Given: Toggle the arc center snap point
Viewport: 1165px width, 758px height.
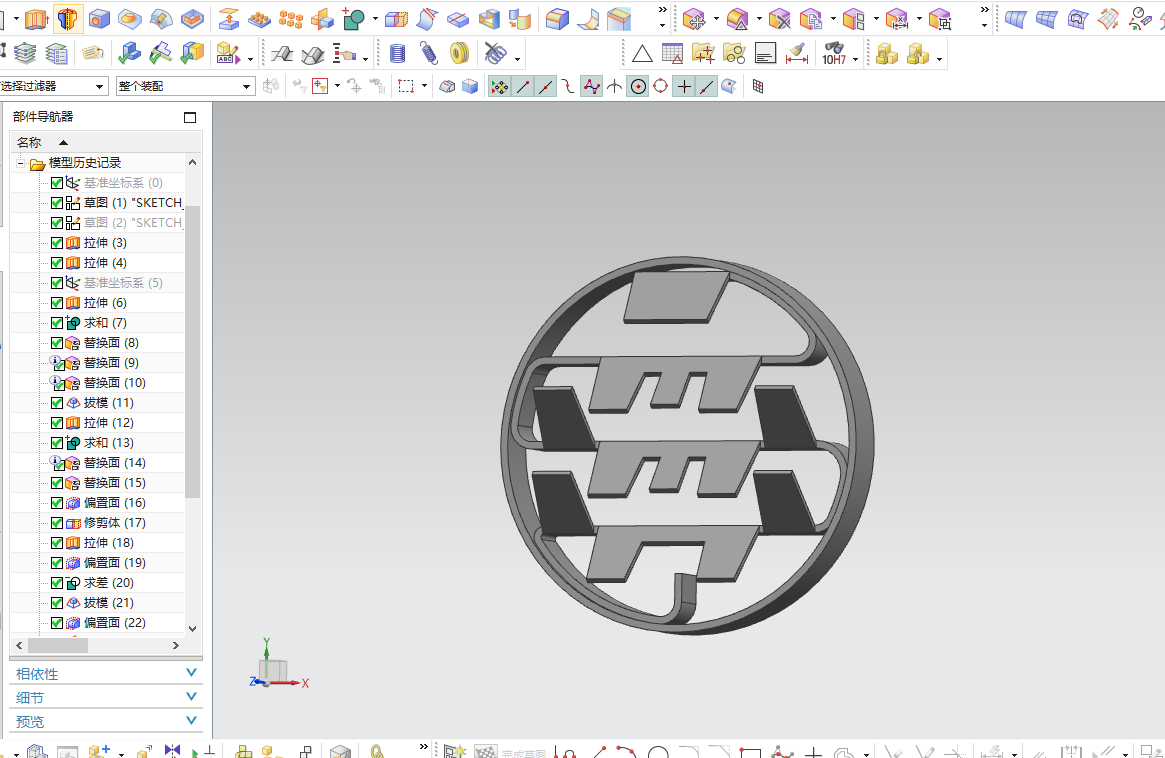Looking at the screenshot, I should click(x=638, y=87).
